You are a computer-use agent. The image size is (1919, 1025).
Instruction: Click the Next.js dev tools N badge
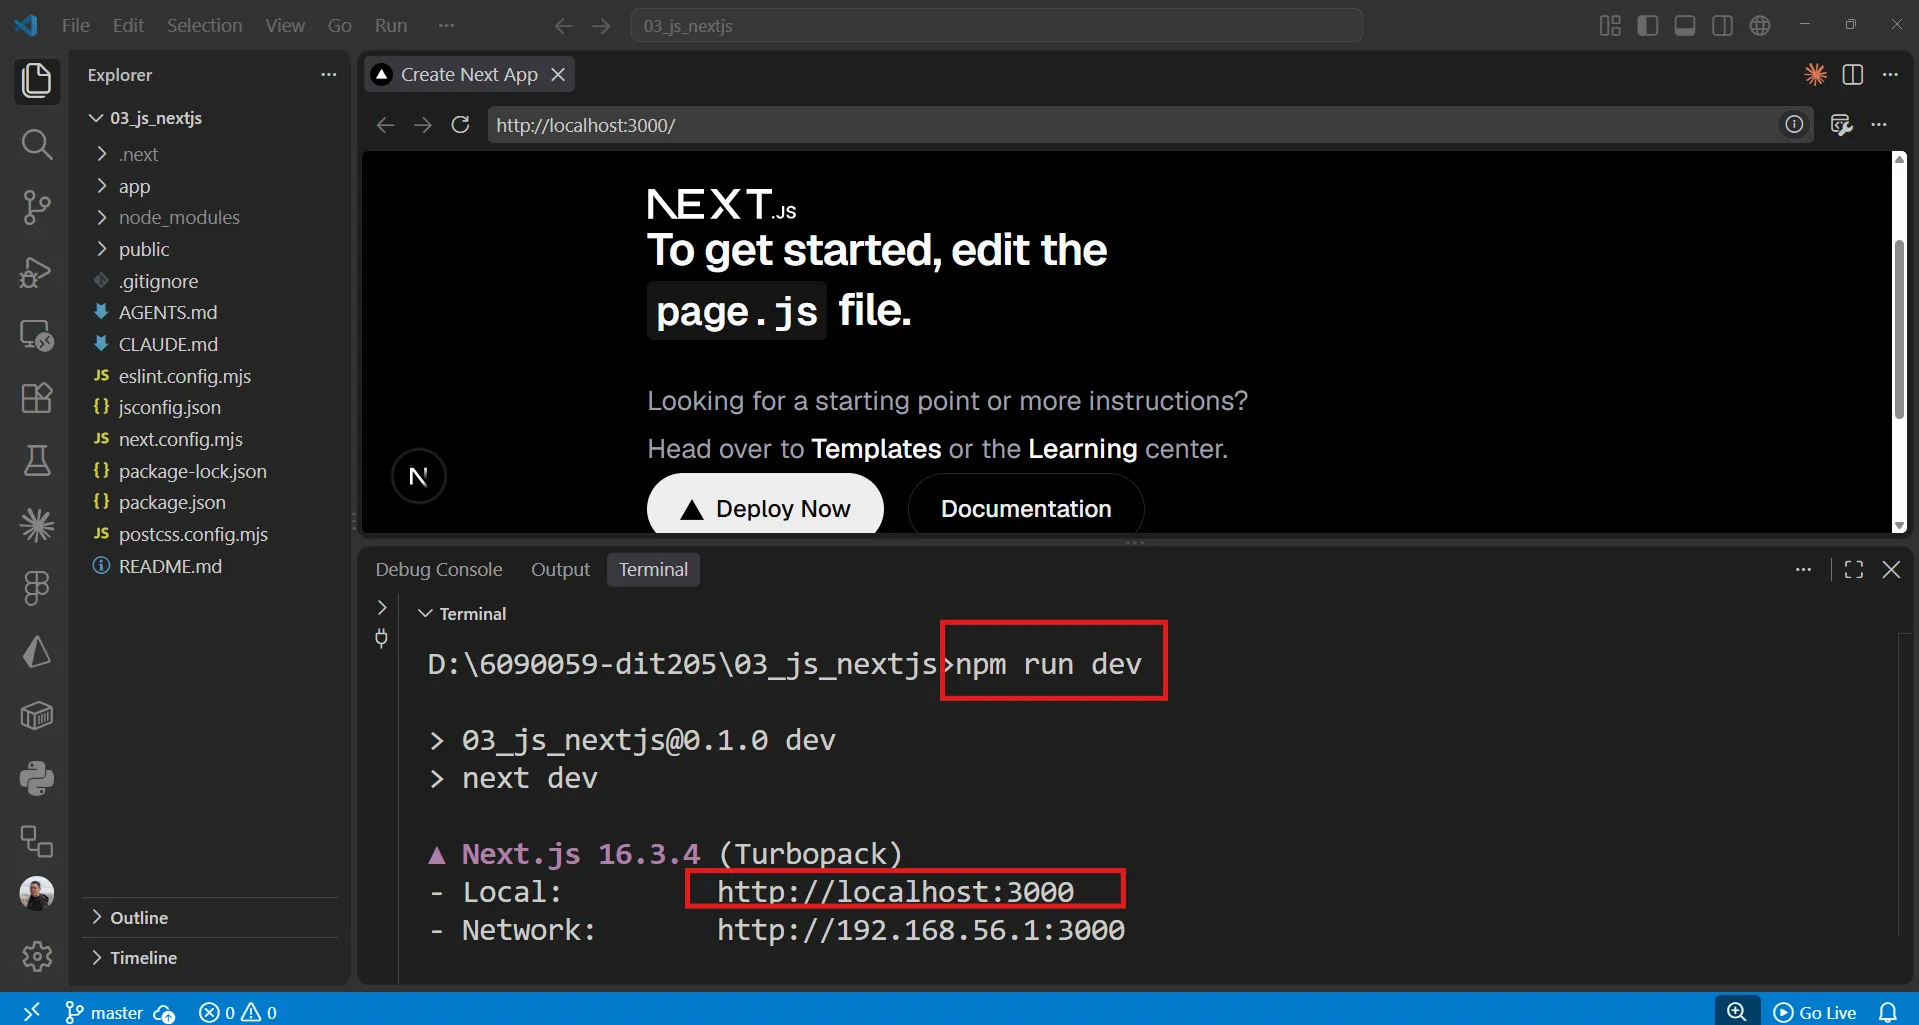419,476
